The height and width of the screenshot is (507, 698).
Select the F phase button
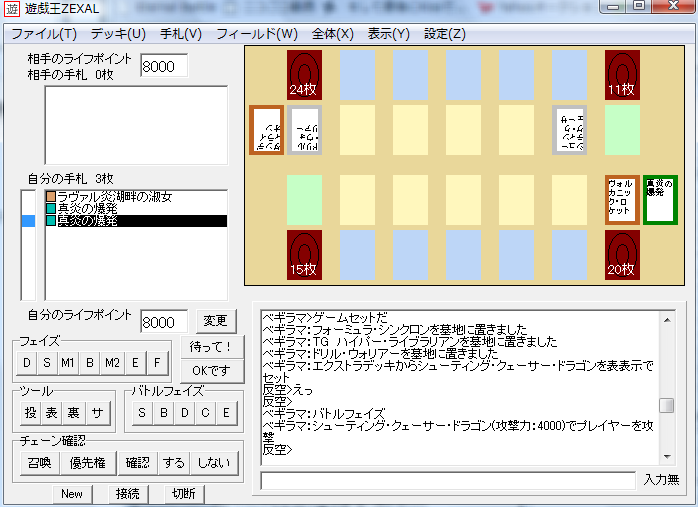(157, 363)
